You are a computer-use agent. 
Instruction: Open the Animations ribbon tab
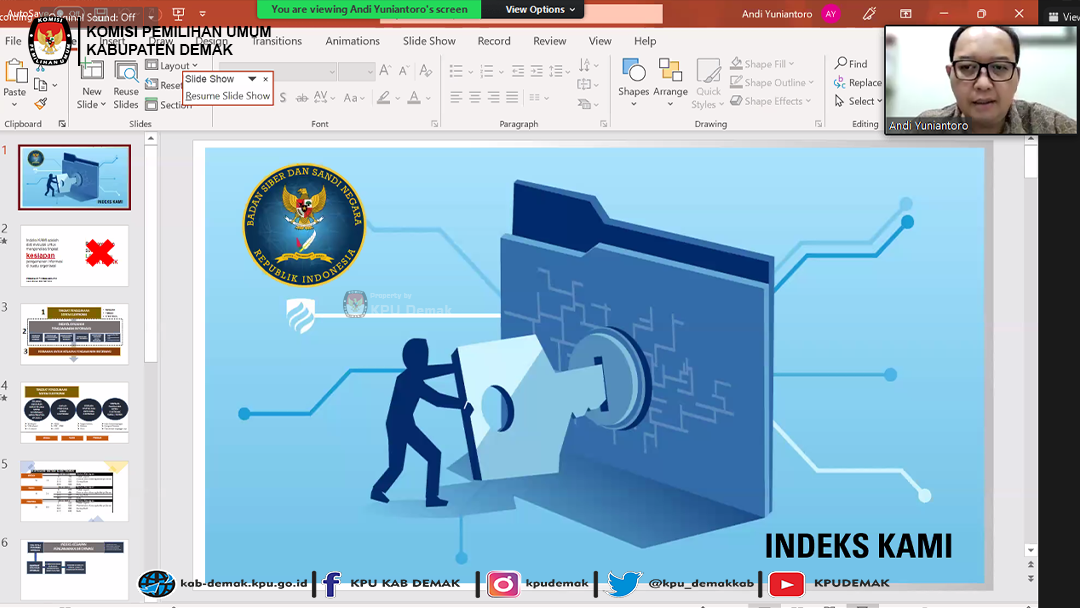(x=352, y=41)
